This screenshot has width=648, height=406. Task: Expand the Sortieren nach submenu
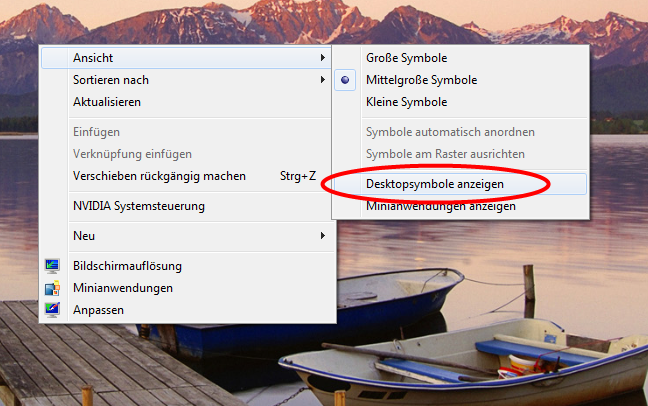(x=186, y=80)
